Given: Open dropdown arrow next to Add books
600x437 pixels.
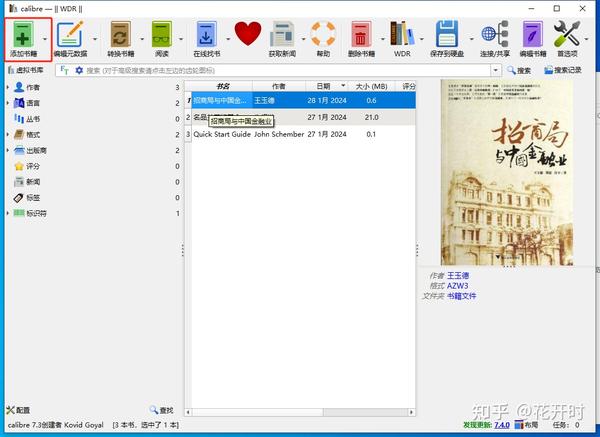Looking at the screenshot, I should pyautogui.click(x=45, y=39).
